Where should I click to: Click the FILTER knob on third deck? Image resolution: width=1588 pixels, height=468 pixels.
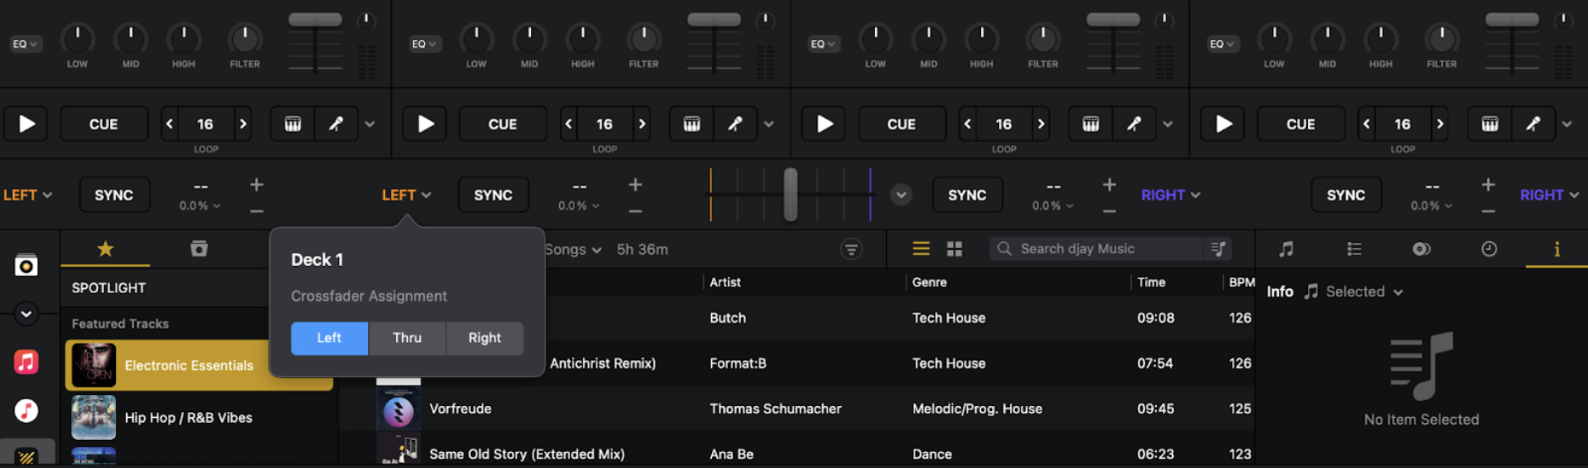click(1043, 38)
